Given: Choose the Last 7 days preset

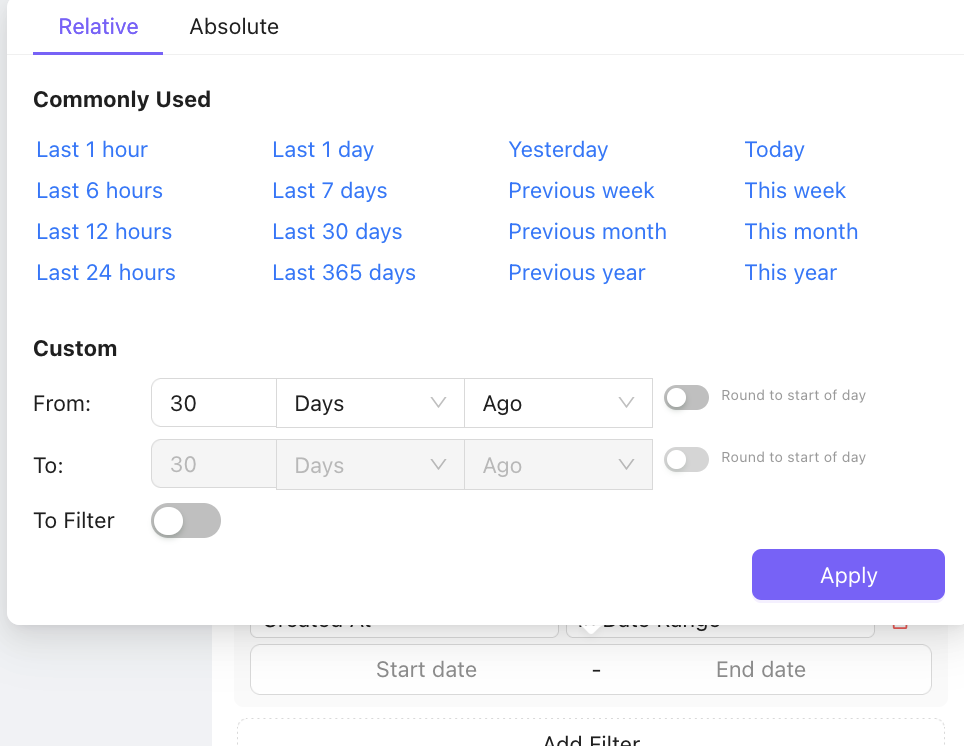Looking at the screenshot, I should [330, 191].
